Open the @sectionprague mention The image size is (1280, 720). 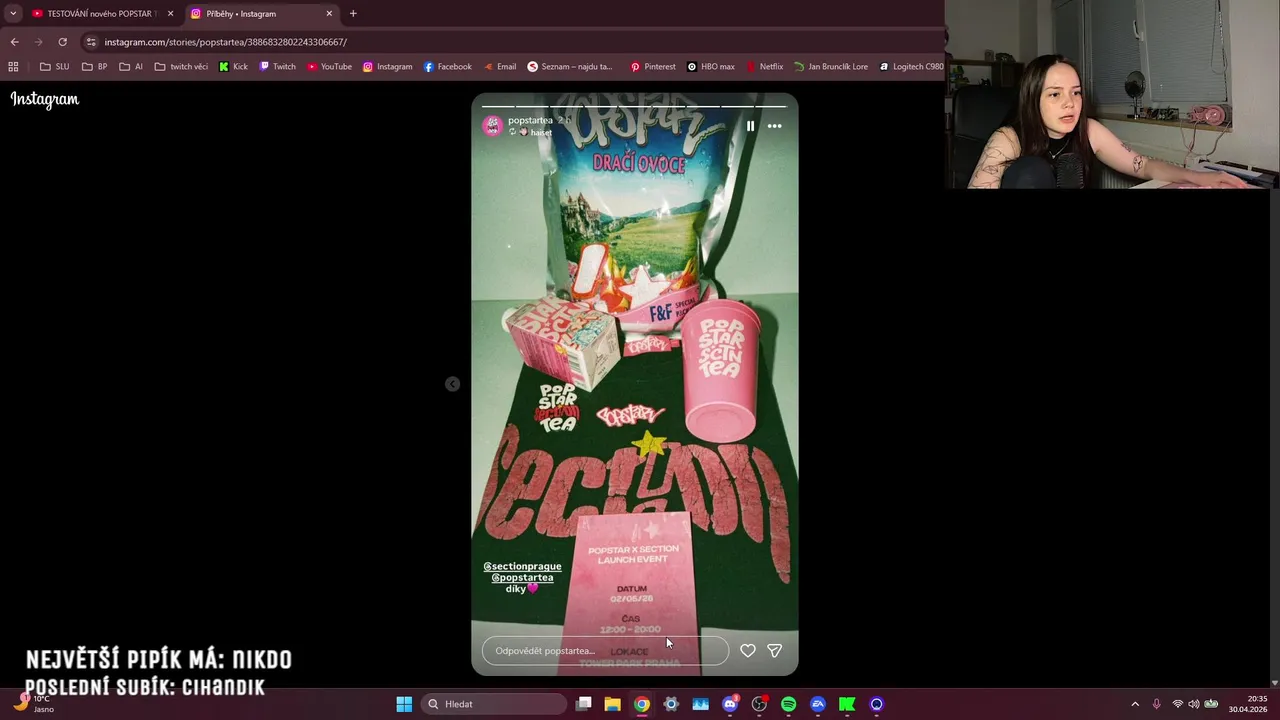(522, 566)
